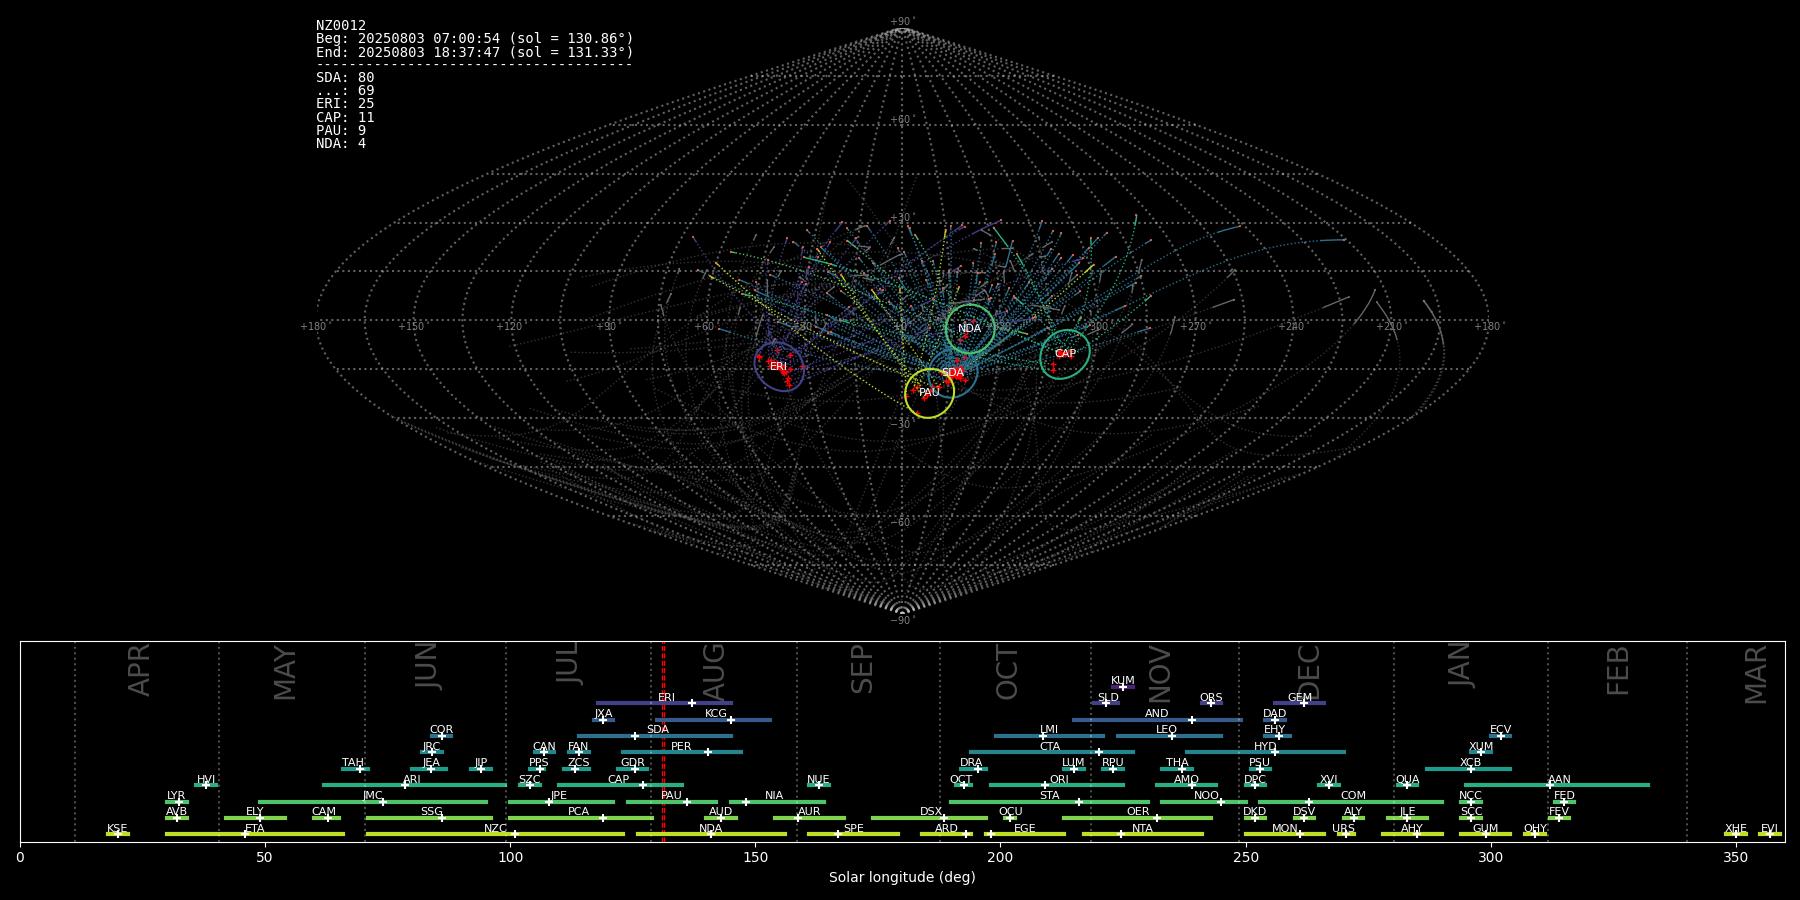Click the URS shower bar in timeline

[x=1346, y=834]
